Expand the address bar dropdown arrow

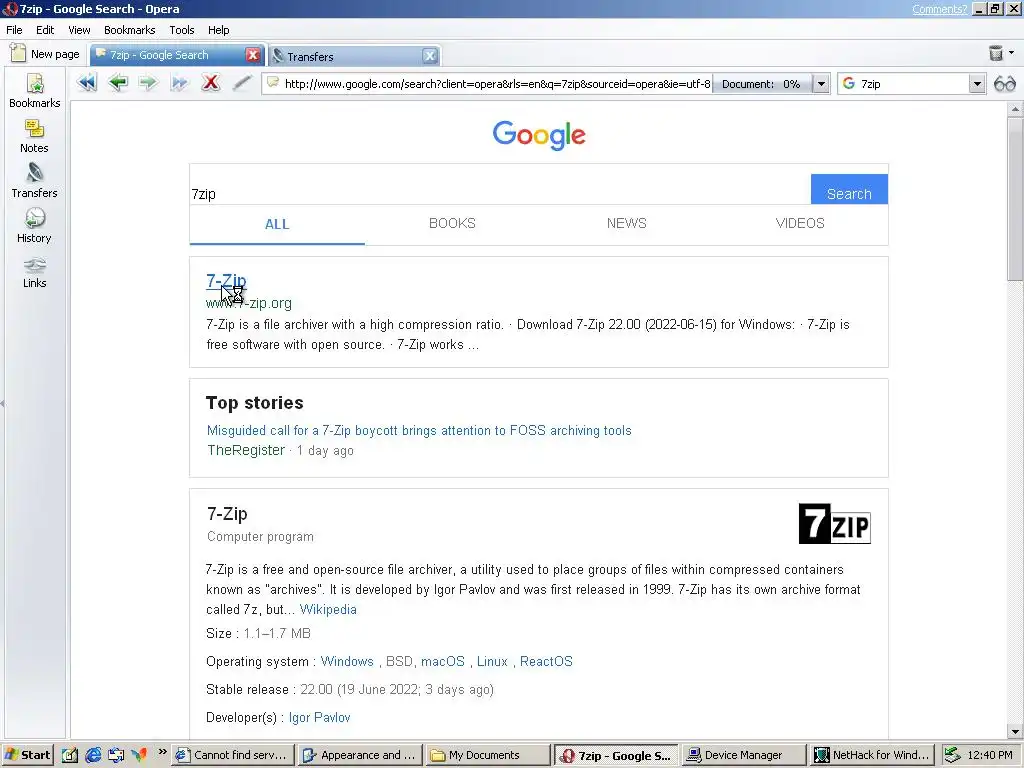[x=822, y=84]
